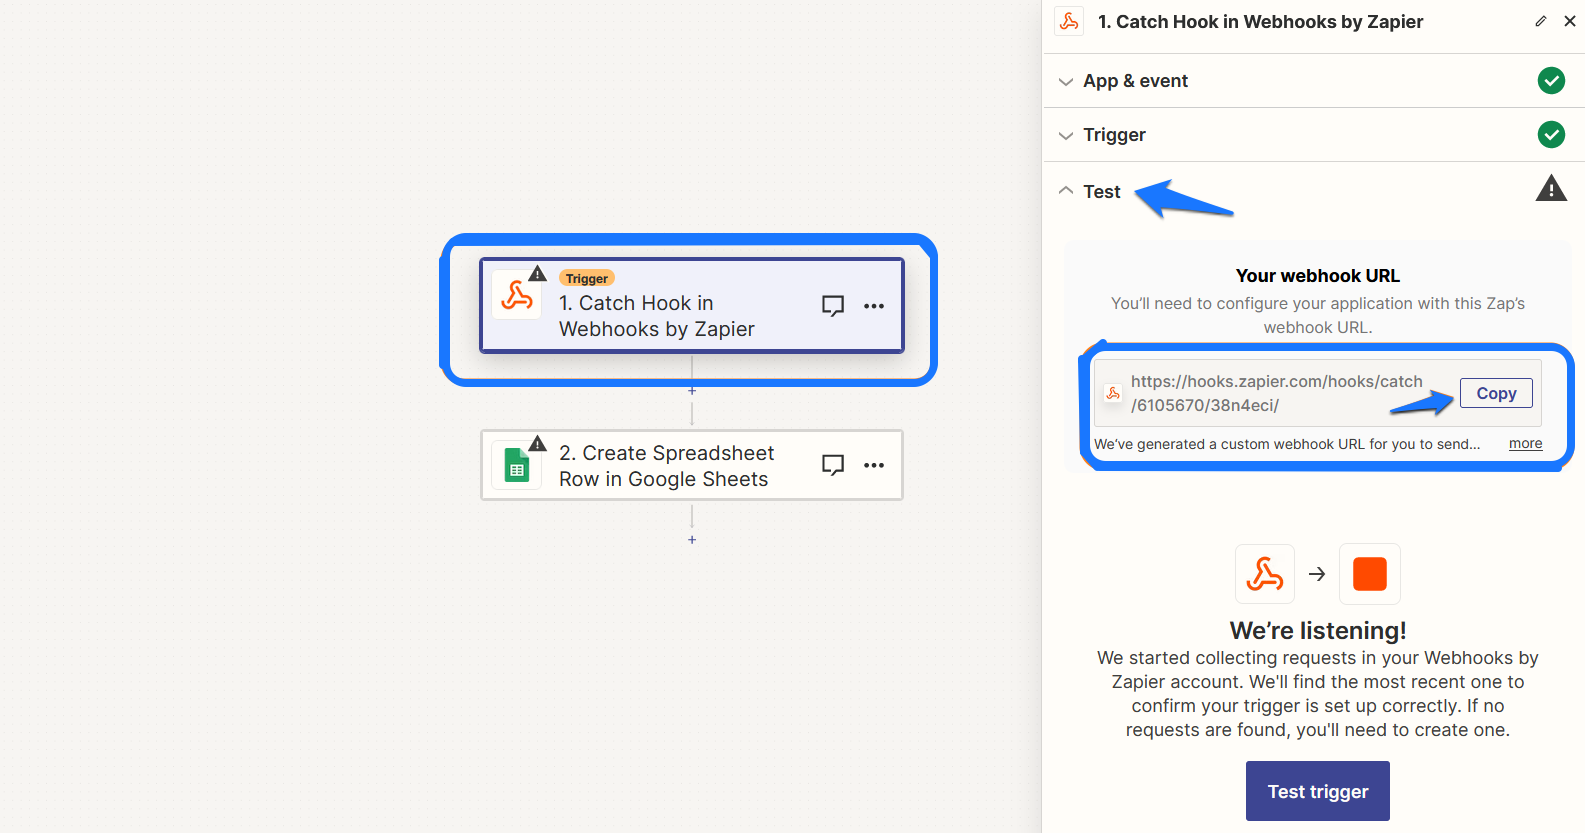Screen dimensions: 1585x833
Task: Expand the App & event section
Action: (1135, 81)
